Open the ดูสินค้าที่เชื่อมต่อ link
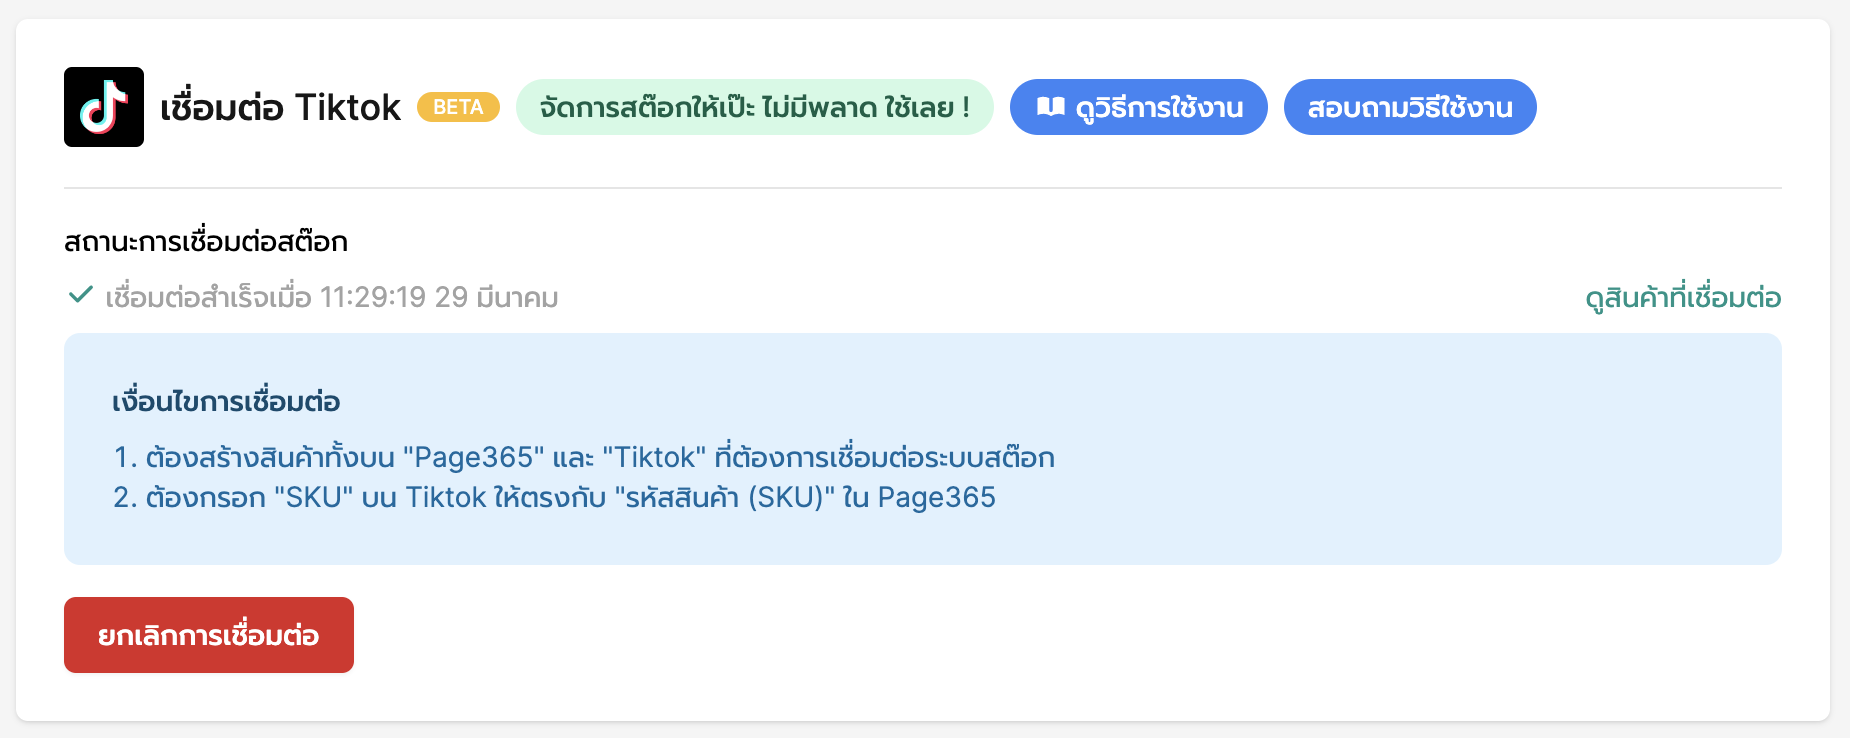1850x738 pixels. point(1683,298)
